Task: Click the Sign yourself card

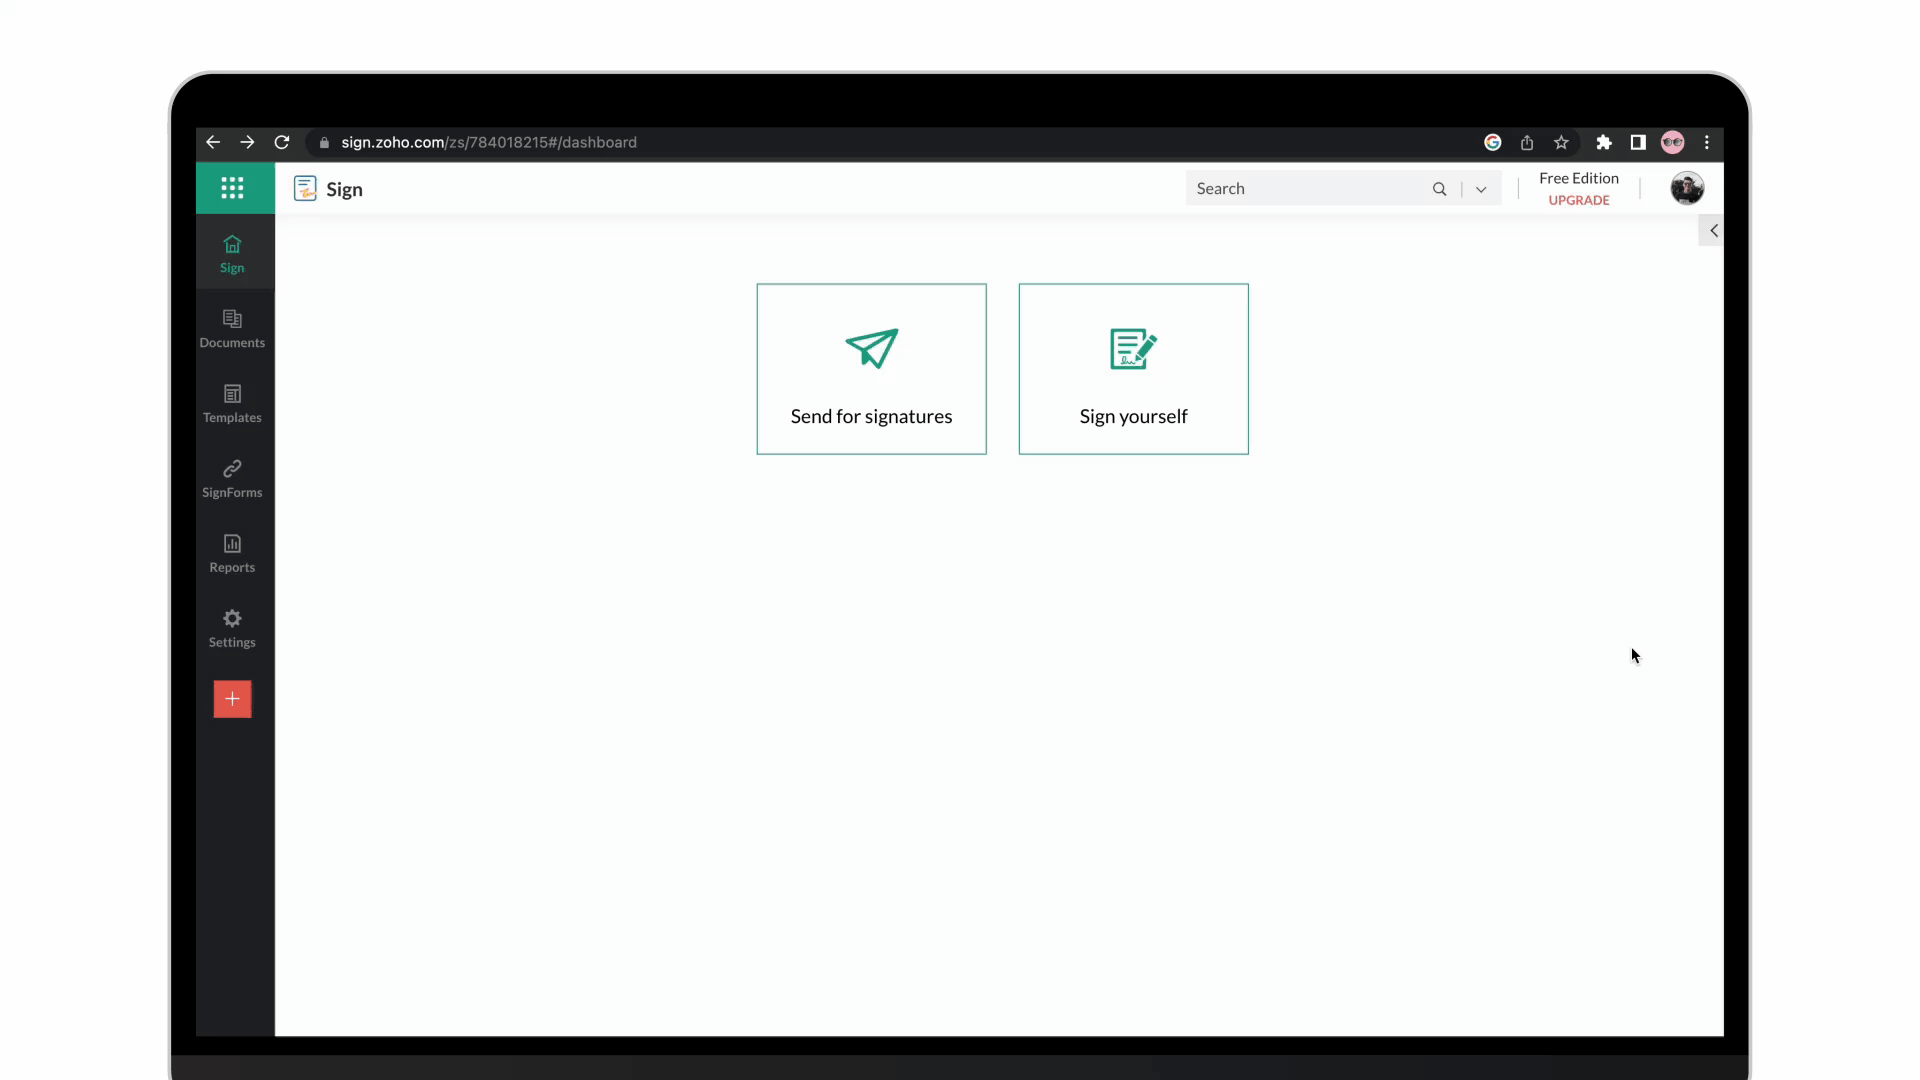Action: [x=1133, y=369]
